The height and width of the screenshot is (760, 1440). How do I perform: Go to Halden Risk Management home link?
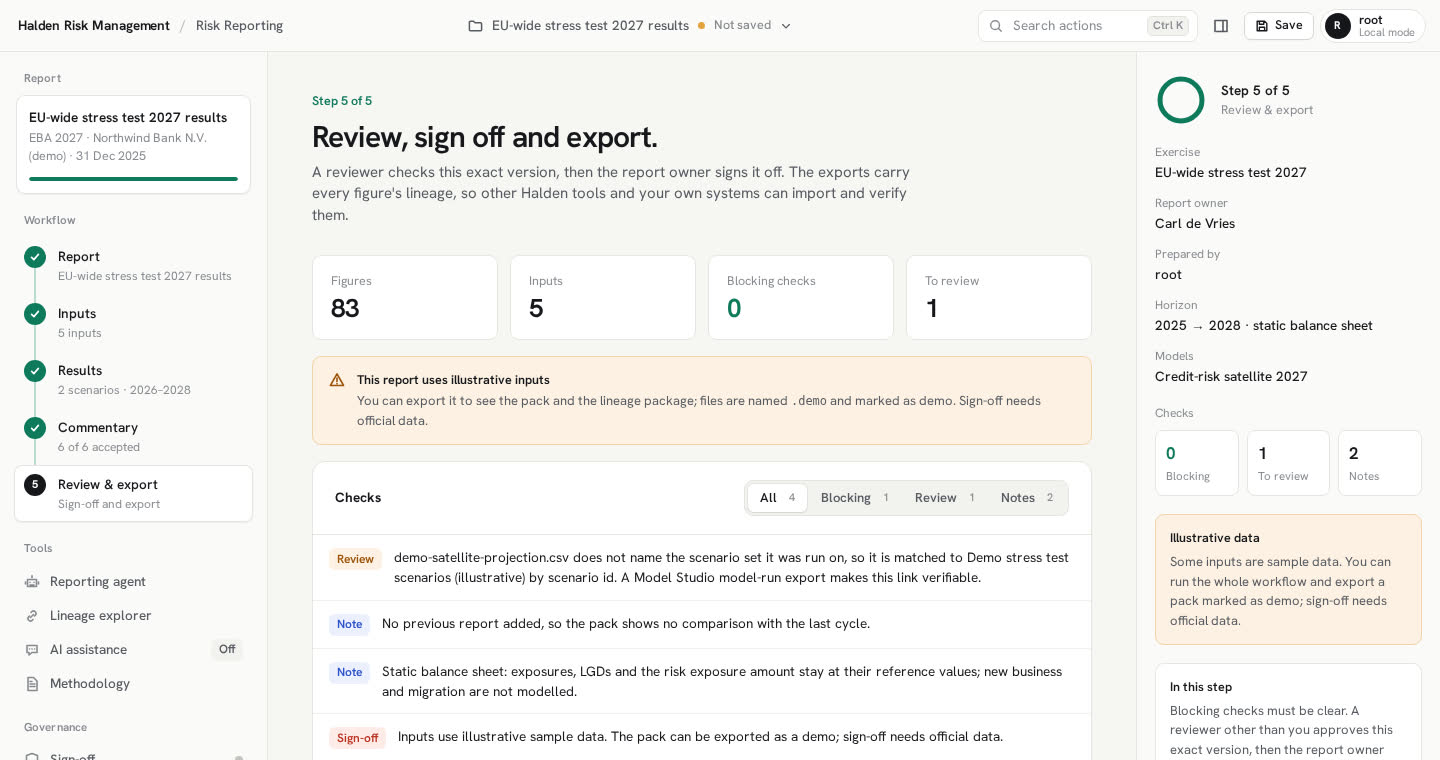(94, 26)
